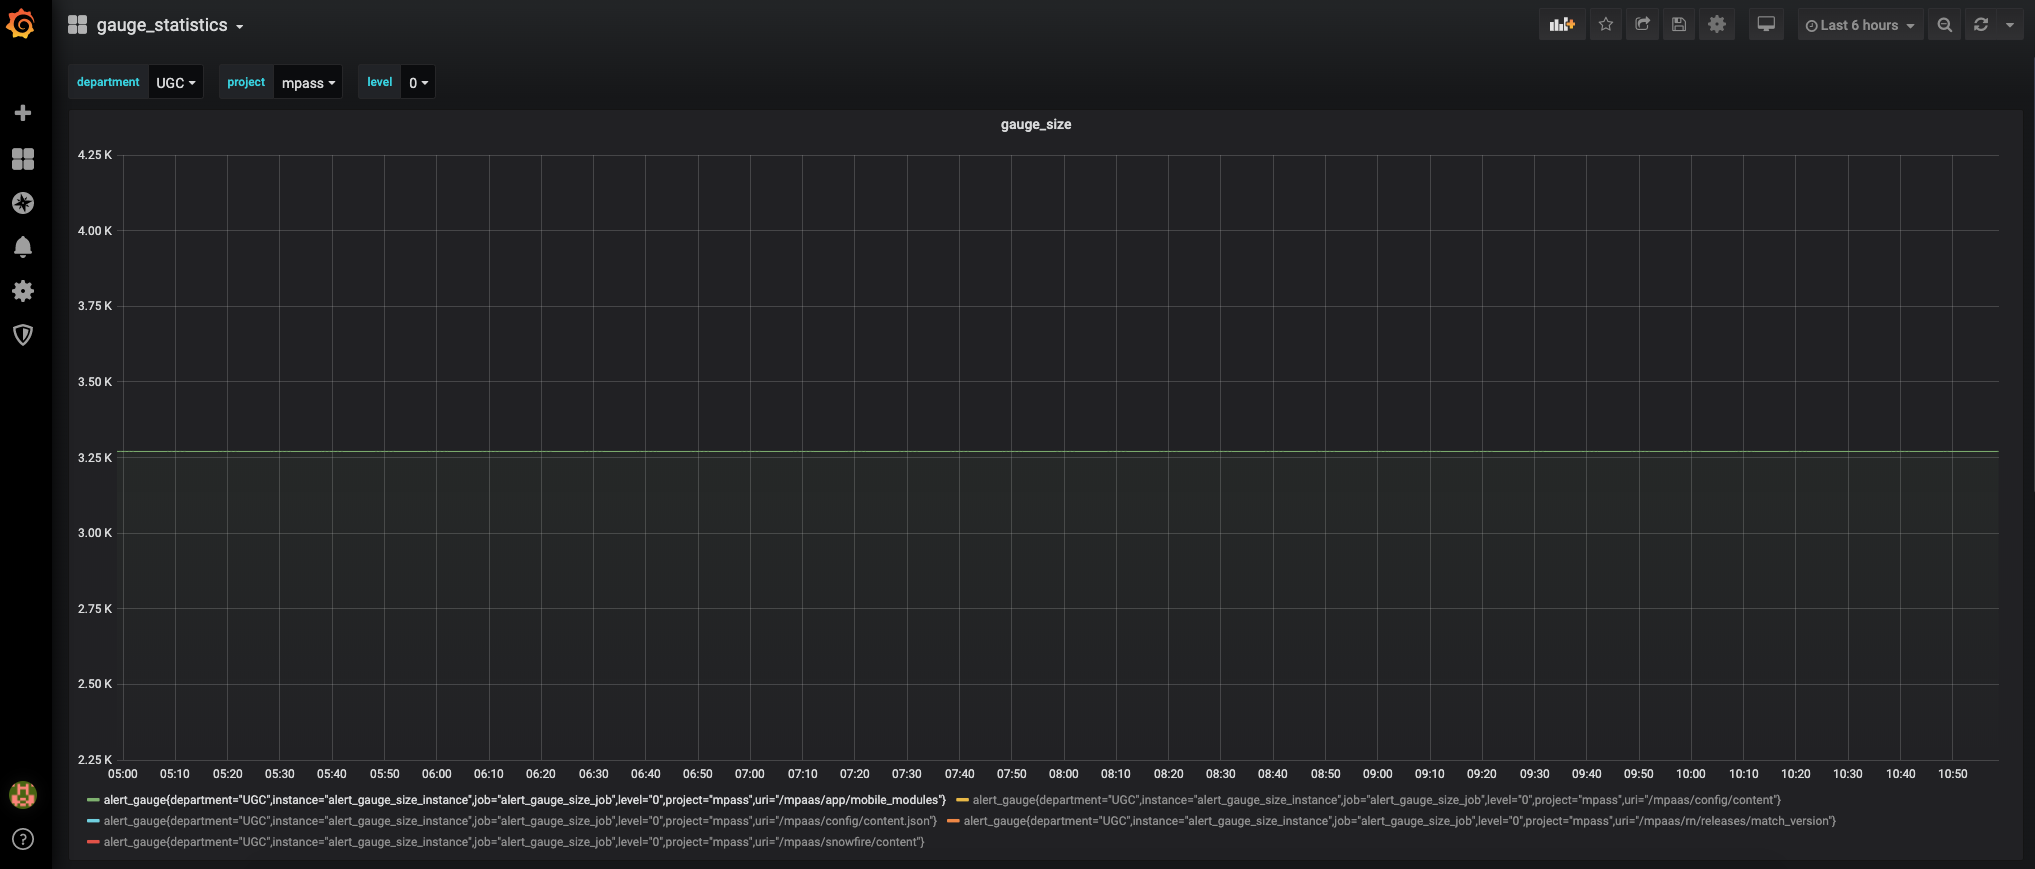
Task: Open the Server Admin shield icon
Action: pyautogui.click(x=23, y=335)
